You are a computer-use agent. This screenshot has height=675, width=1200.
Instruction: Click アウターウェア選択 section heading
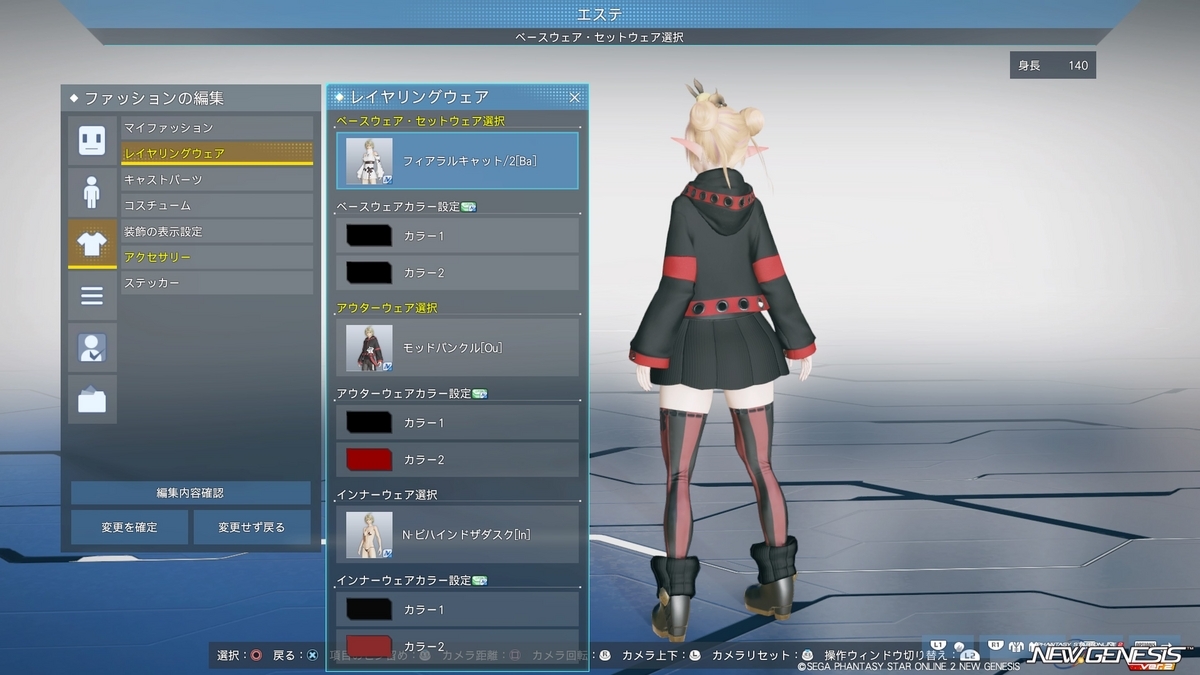[387, 307]
